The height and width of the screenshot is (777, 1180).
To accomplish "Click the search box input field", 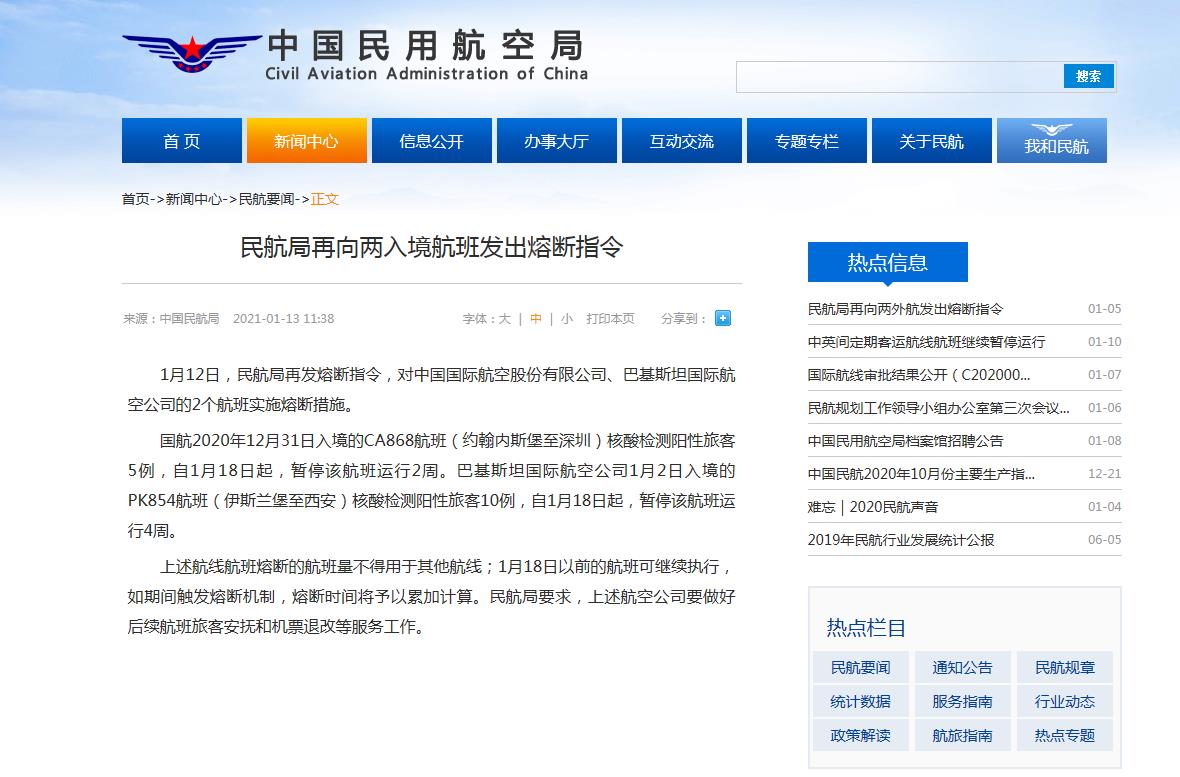I will click(x=900, y=77).
